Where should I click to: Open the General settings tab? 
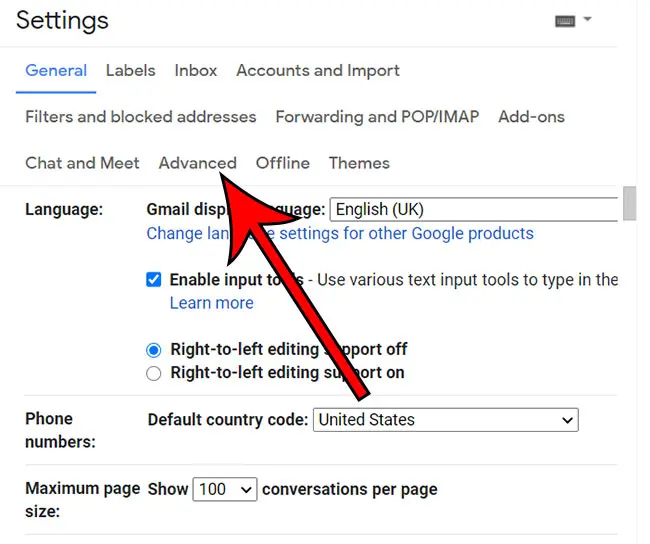pos(56,71)
